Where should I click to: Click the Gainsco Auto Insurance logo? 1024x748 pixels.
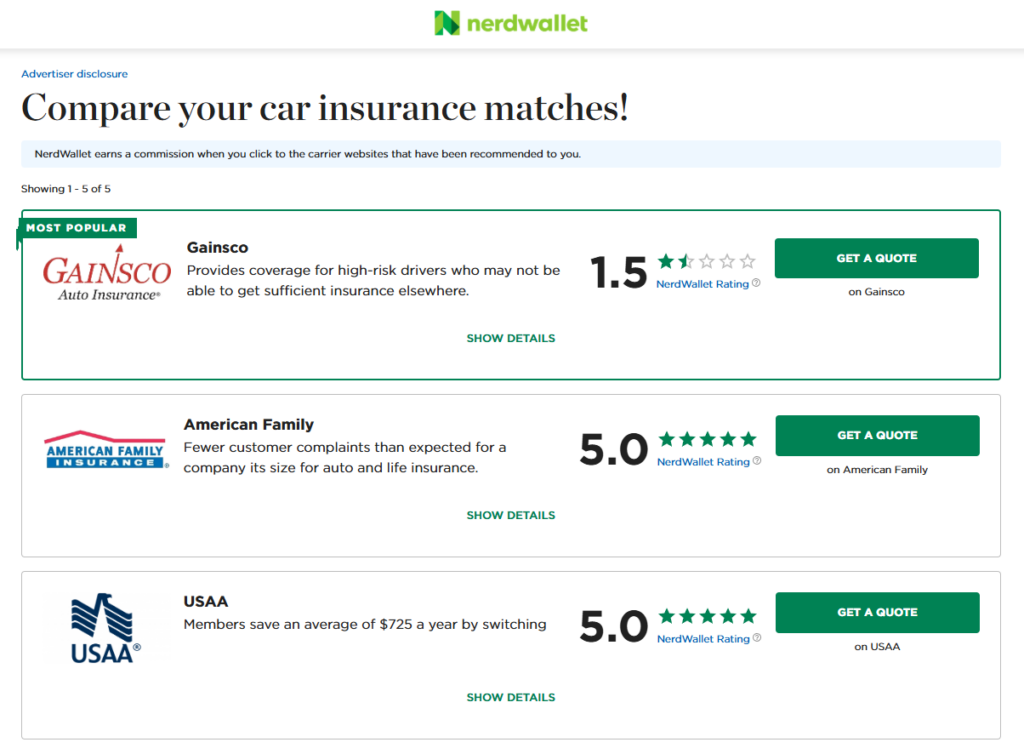pyautogui.click(x=106, y=275)
